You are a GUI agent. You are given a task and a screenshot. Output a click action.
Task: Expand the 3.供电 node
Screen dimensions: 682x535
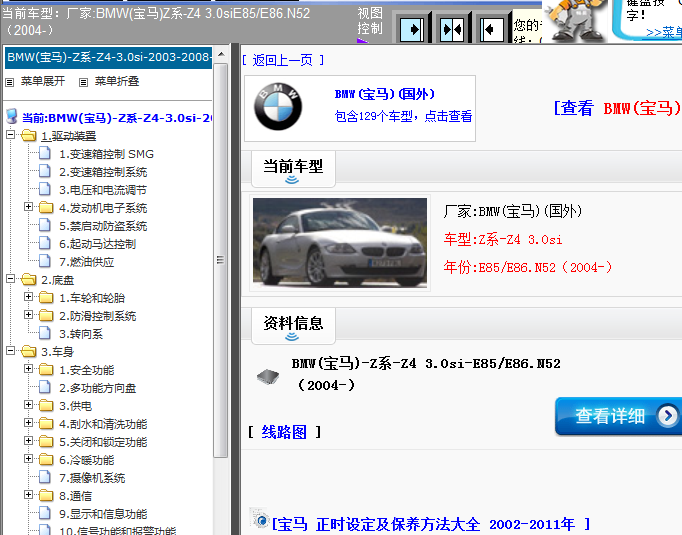28,405
